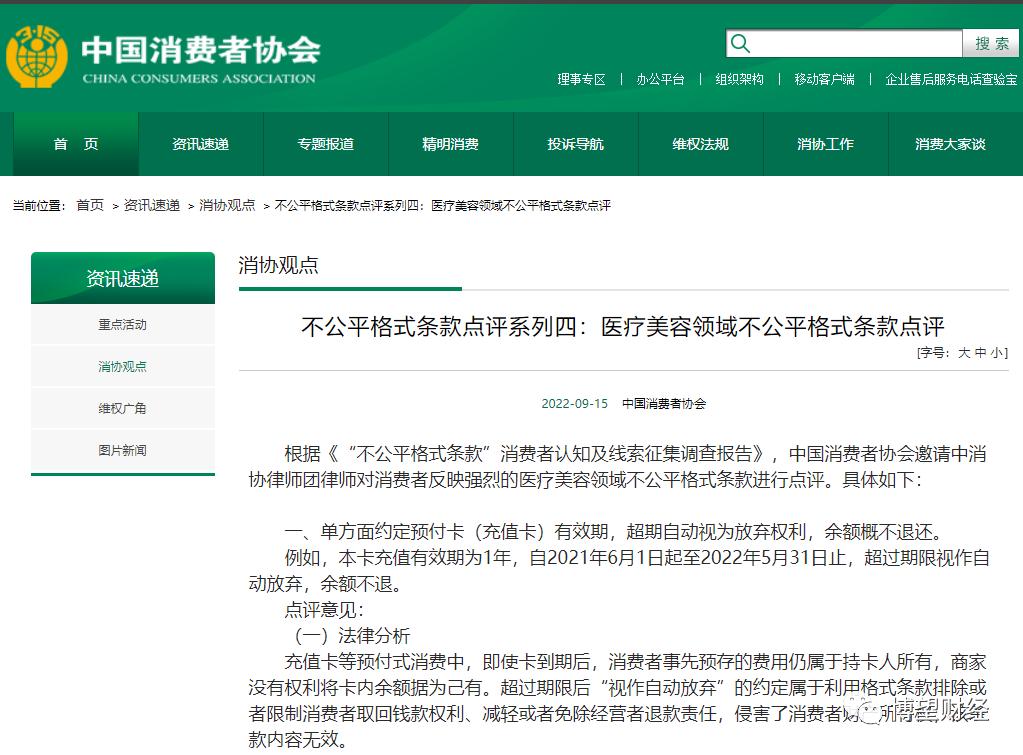The height and width of the screenshot is (755, 1023).
Task: Click 维权法规 in the top navigation
Action: [700, 144]
